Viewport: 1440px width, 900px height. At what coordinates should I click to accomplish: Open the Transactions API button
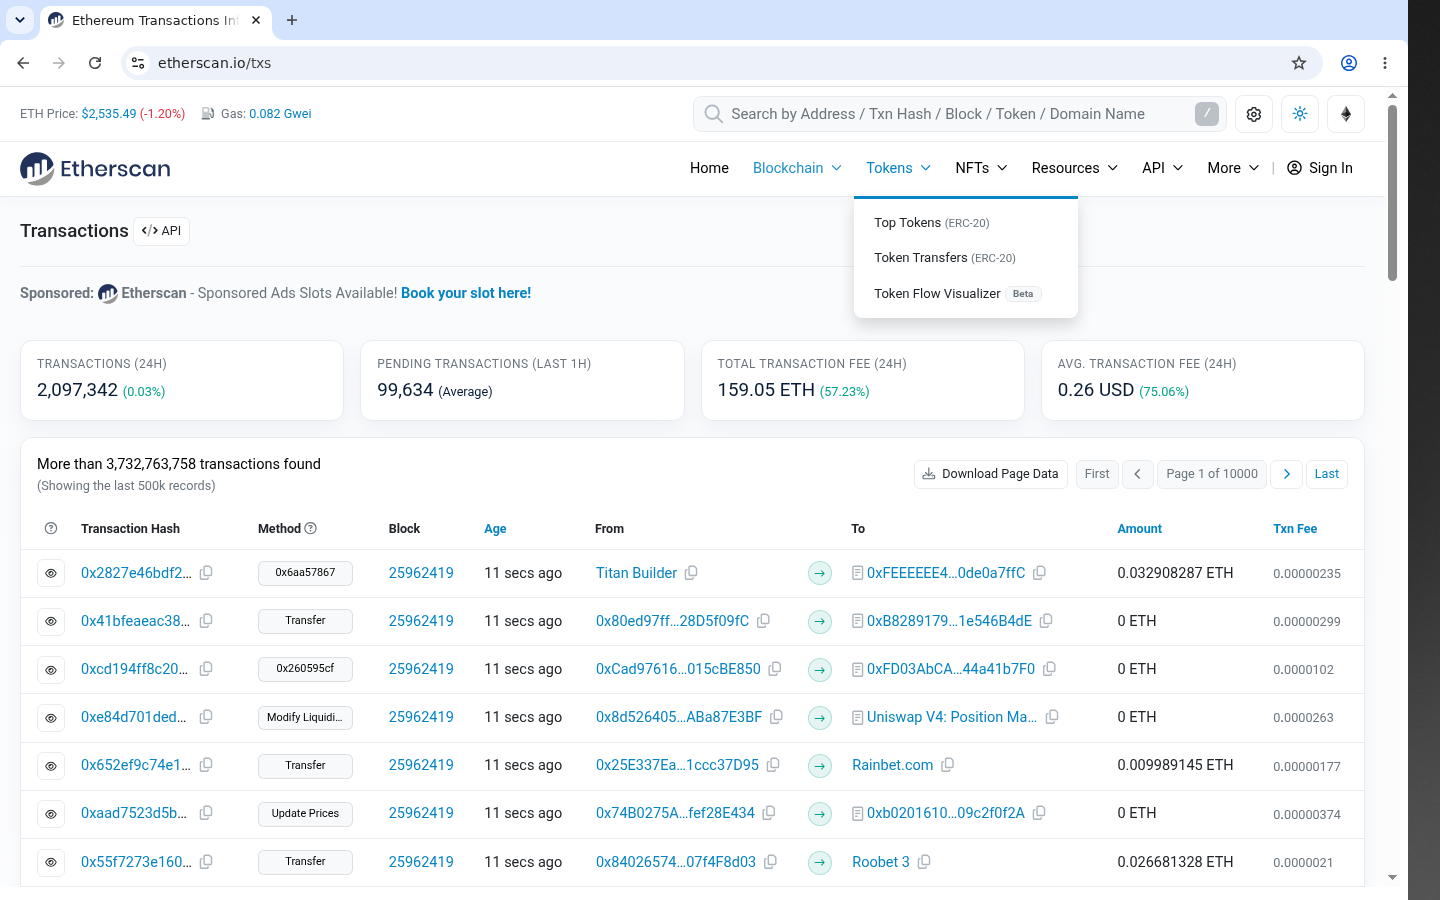[x=161, y=231]
